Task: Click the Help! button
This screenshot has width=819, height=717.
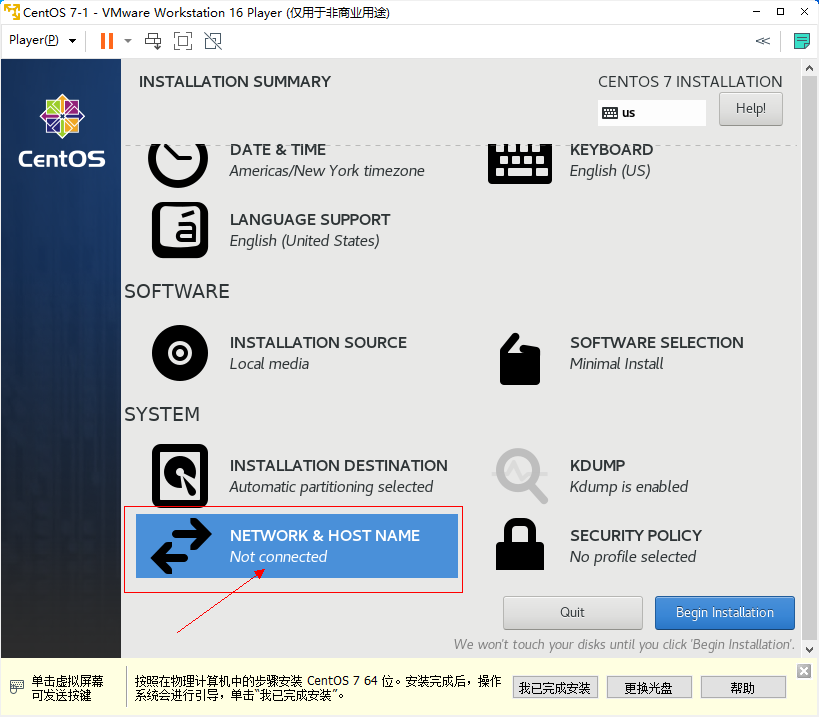Action: (x=750, y=109)
